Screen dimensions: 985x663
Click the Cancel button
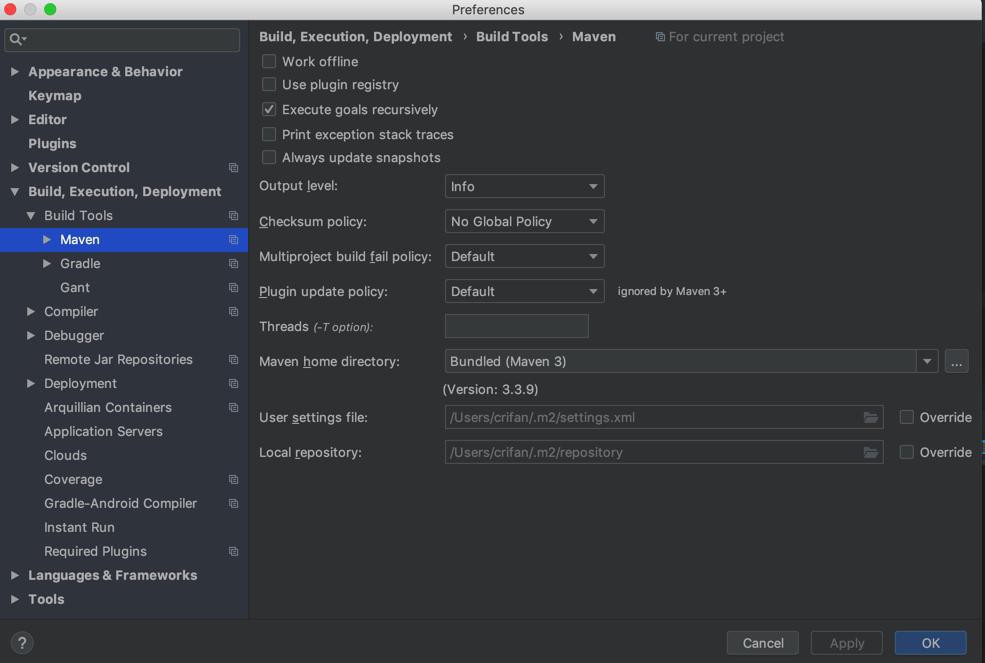click(762, 643)
